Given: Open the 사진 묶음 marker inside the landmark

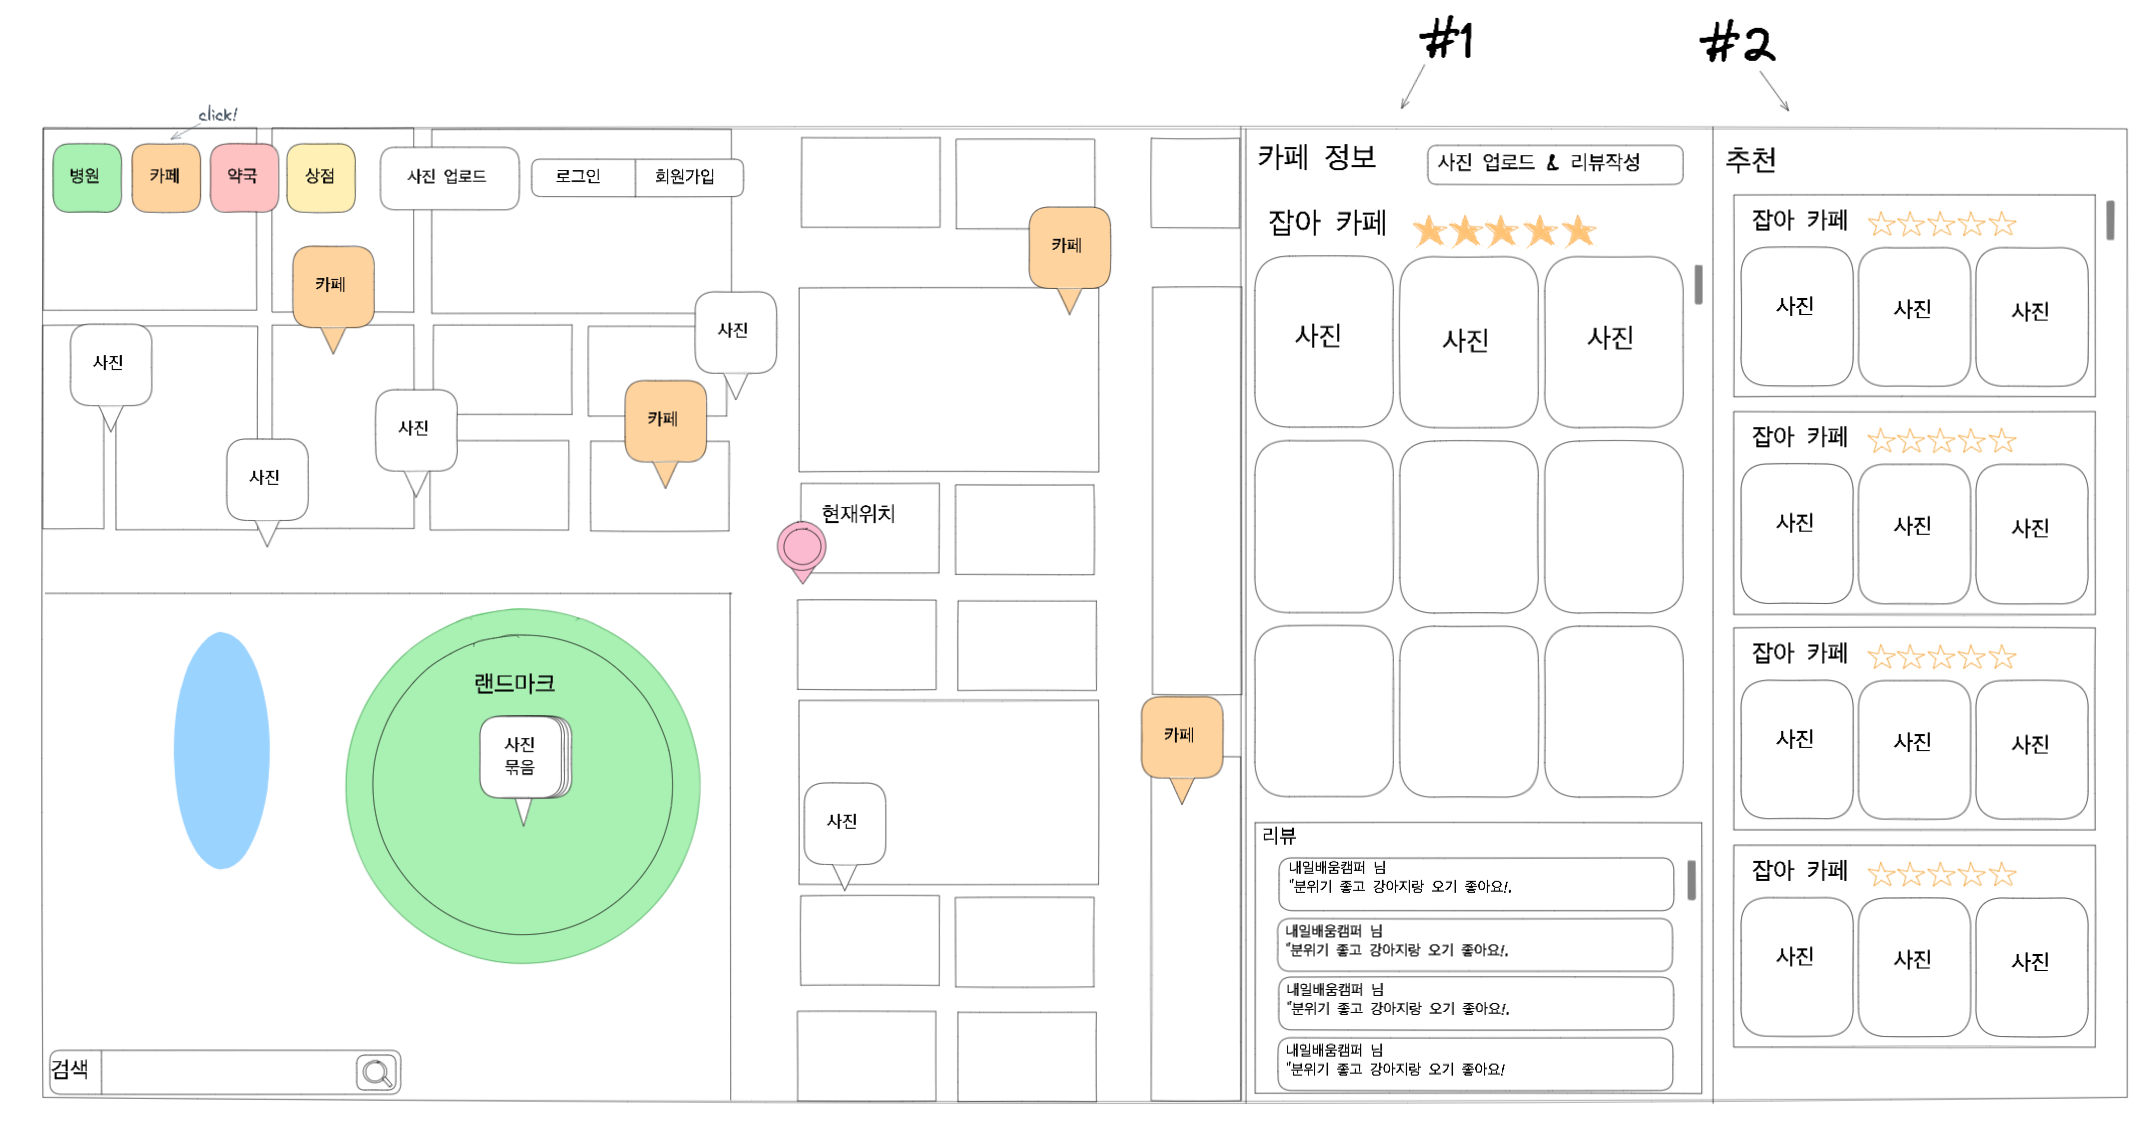Looking at the screenshot, I should 522,757.
